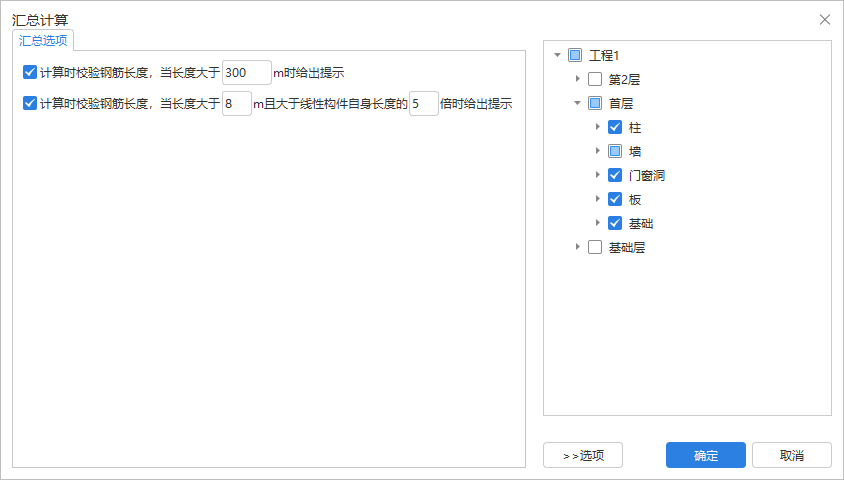Screen dimensions: 844x480
Task: Select the 首层 tree label
Action: [x=621, y=103]
